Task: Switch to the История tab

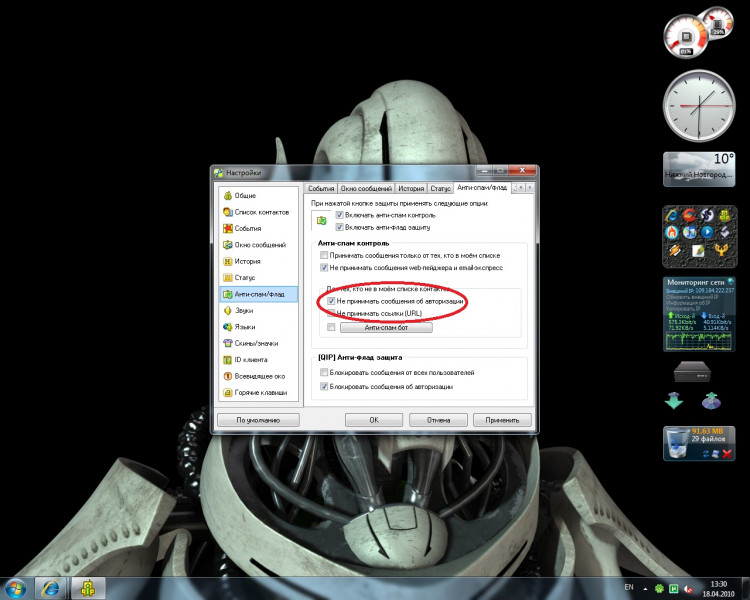Action: click(411, 188)
